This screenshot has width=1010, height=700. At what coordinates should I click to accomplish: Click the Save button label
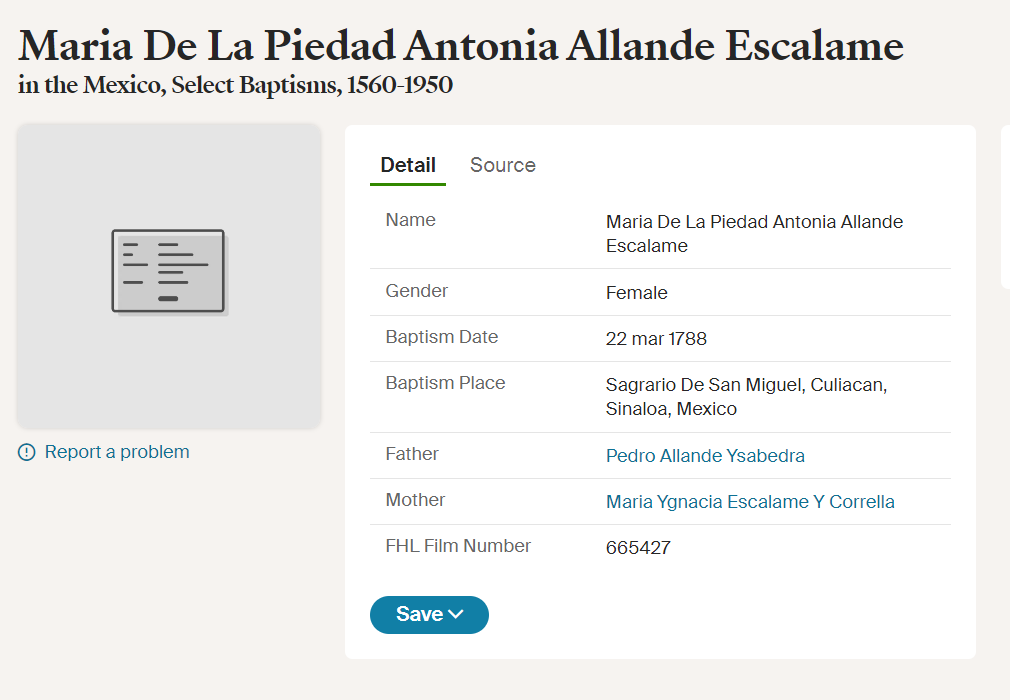(x=419, y=614)
